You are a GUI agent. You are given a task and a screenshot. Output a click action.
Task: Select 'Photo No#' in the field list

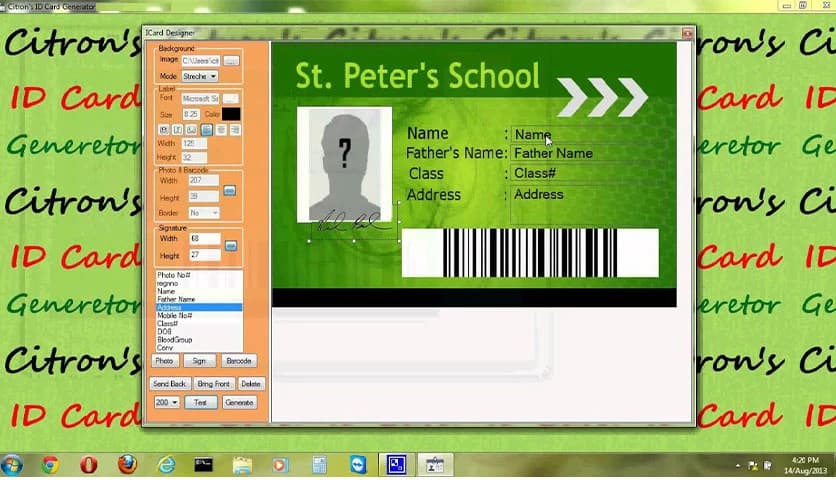(198, 275)
